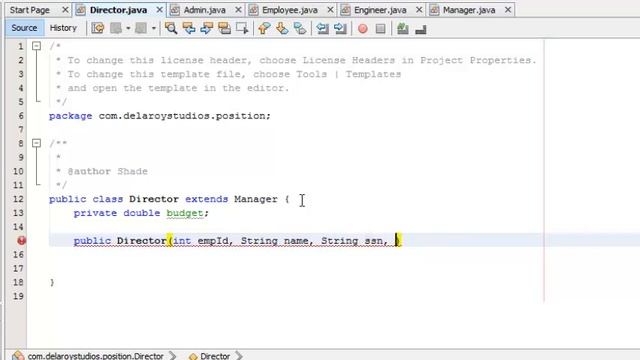640x360 pixels.
Task: Click the Find Selection magnifier icon
Action: 171,28
